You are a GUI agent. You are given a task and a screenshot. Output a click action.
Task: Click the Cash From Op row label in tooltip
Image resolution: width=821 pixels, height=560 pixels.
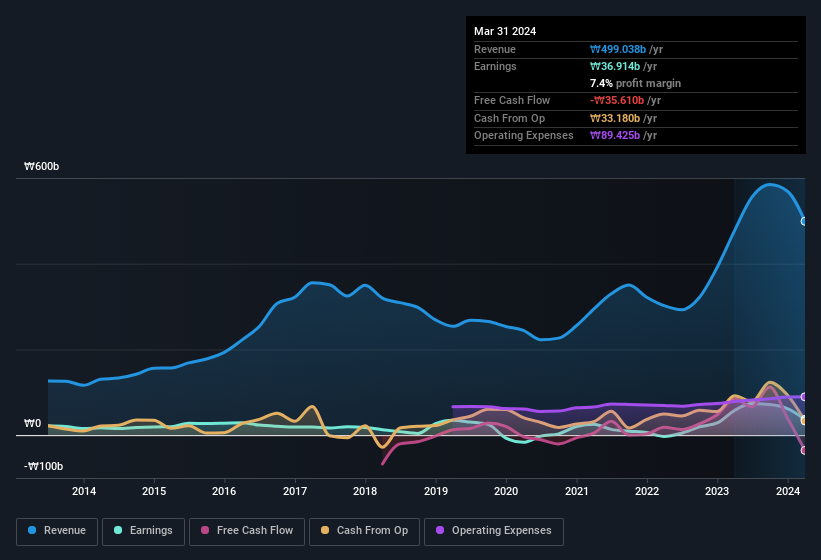click(509, 118)
